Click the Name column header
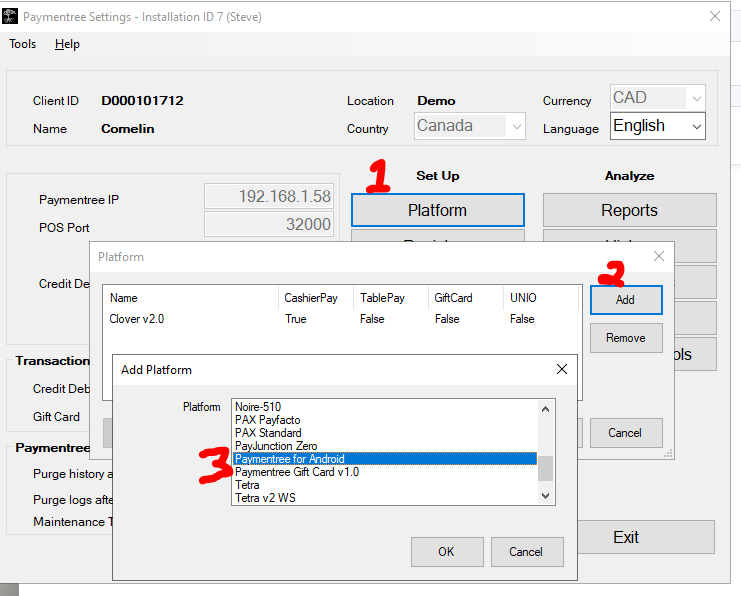 [x=191, y=298]
